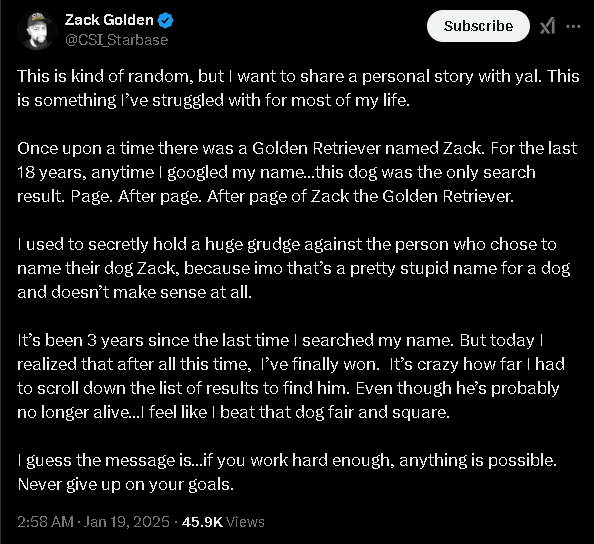Click the line "Once upon a time there was"
594x544 pixels.
[x=297, y=149]
